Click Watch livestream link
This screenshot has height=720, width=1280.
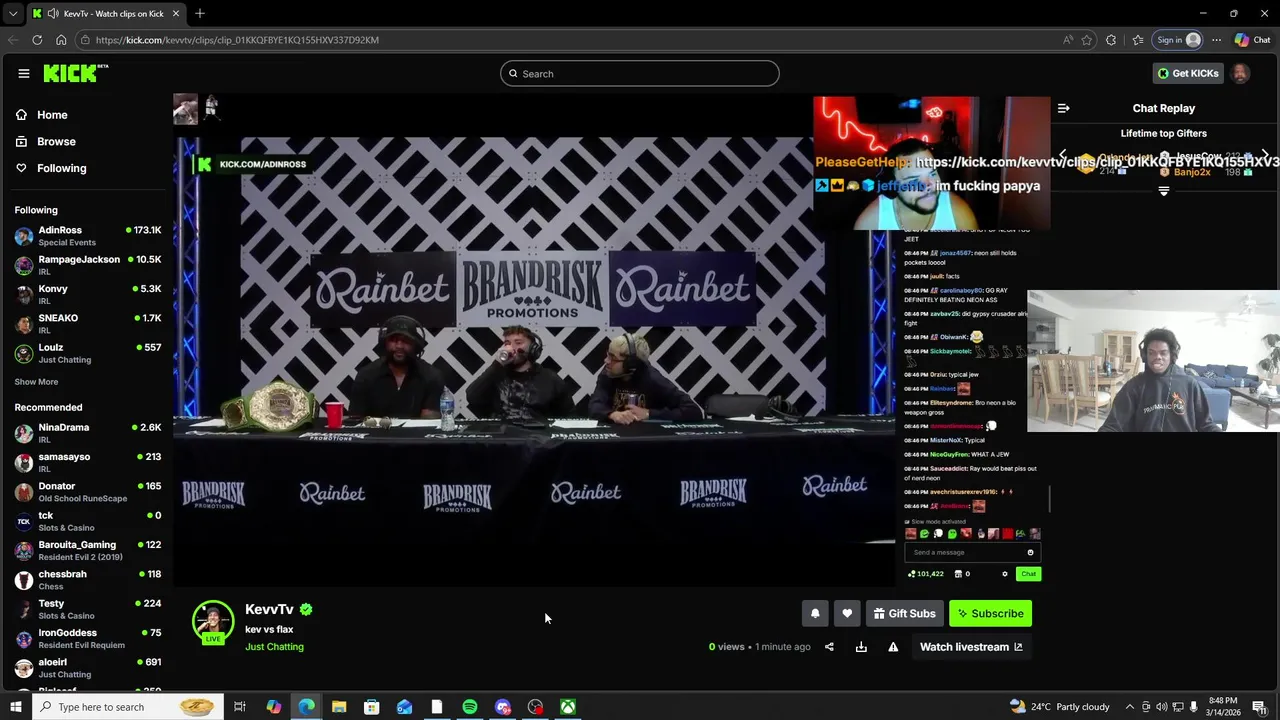click(x=971, y=647)
